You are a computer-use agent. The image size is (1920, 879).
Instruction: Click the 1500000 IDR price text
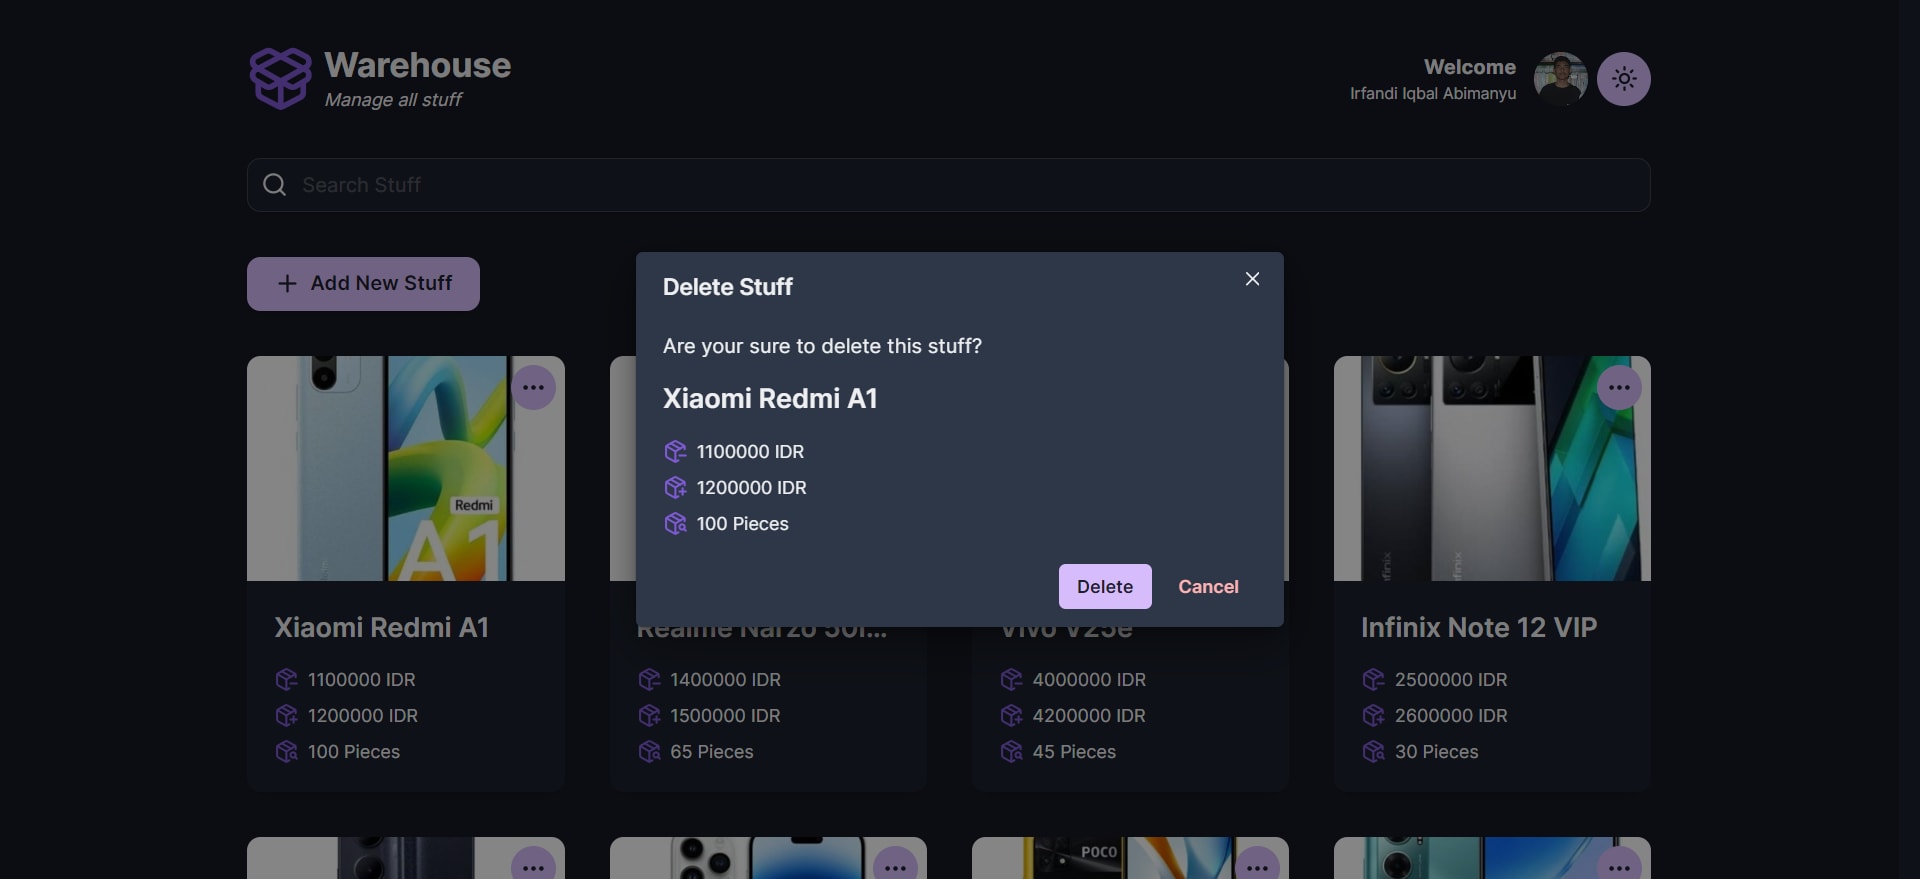coord(725,716)
